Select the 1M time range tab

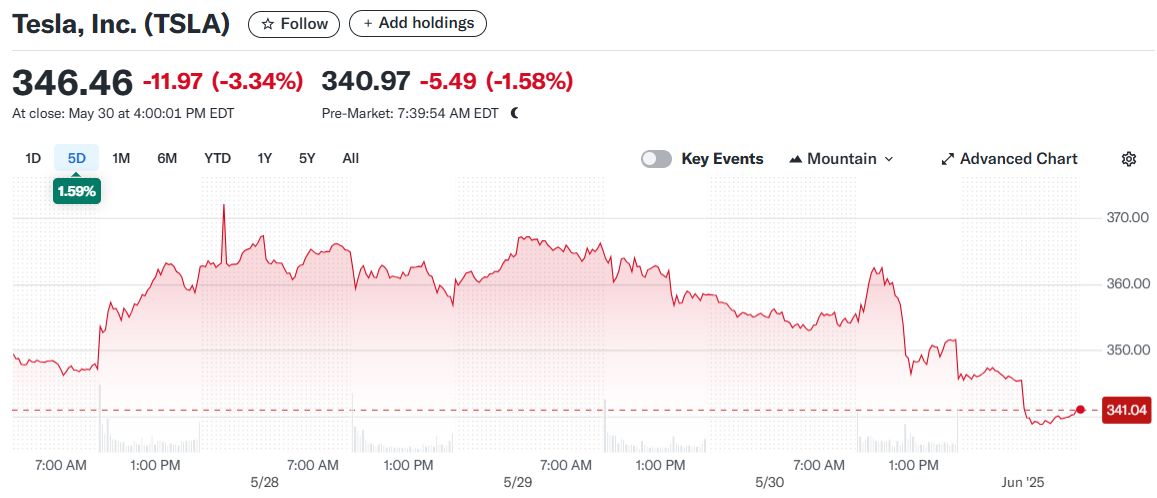121,158
